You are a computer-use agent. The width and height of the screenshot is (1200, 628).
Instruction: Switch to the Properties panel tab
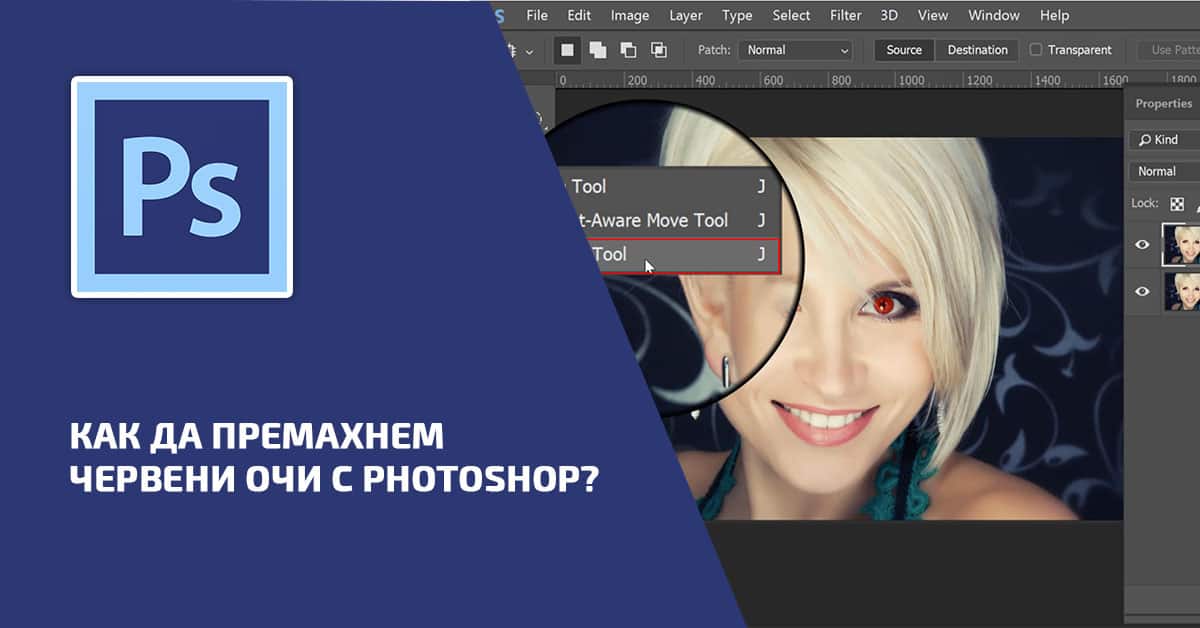1163,103
